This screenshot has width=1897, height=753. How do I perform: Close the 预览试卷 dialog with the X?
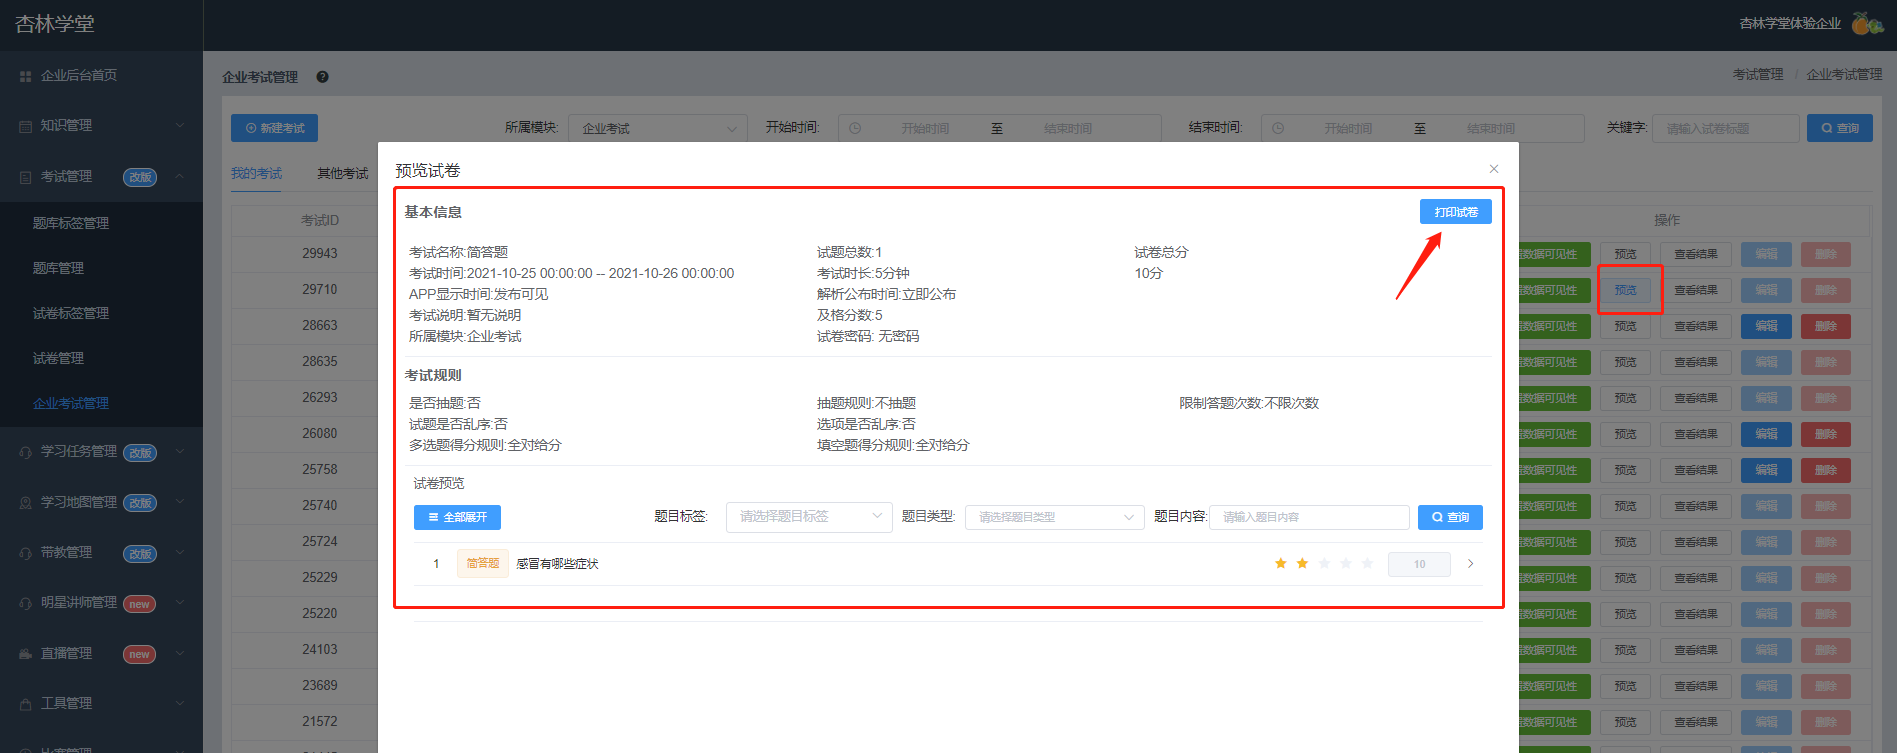click(1494, 169)
